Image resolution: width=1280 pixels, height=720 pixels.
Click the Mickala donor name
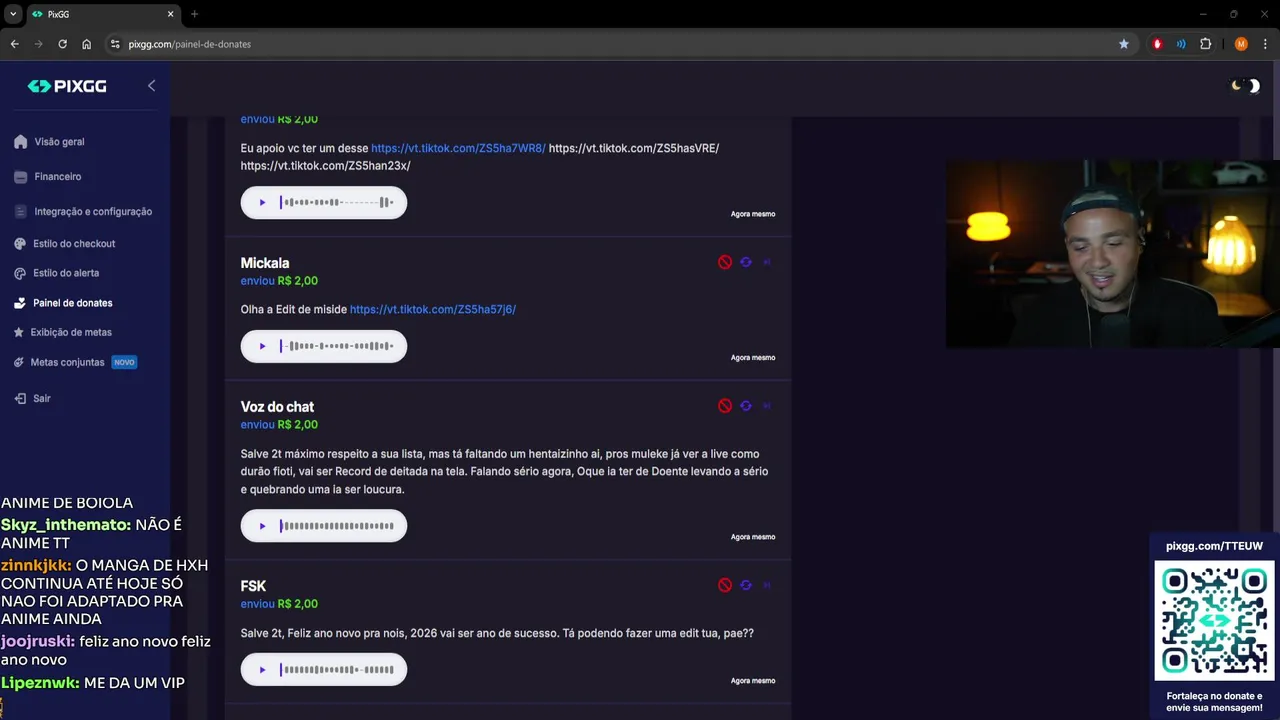click(x=265, y=263)
